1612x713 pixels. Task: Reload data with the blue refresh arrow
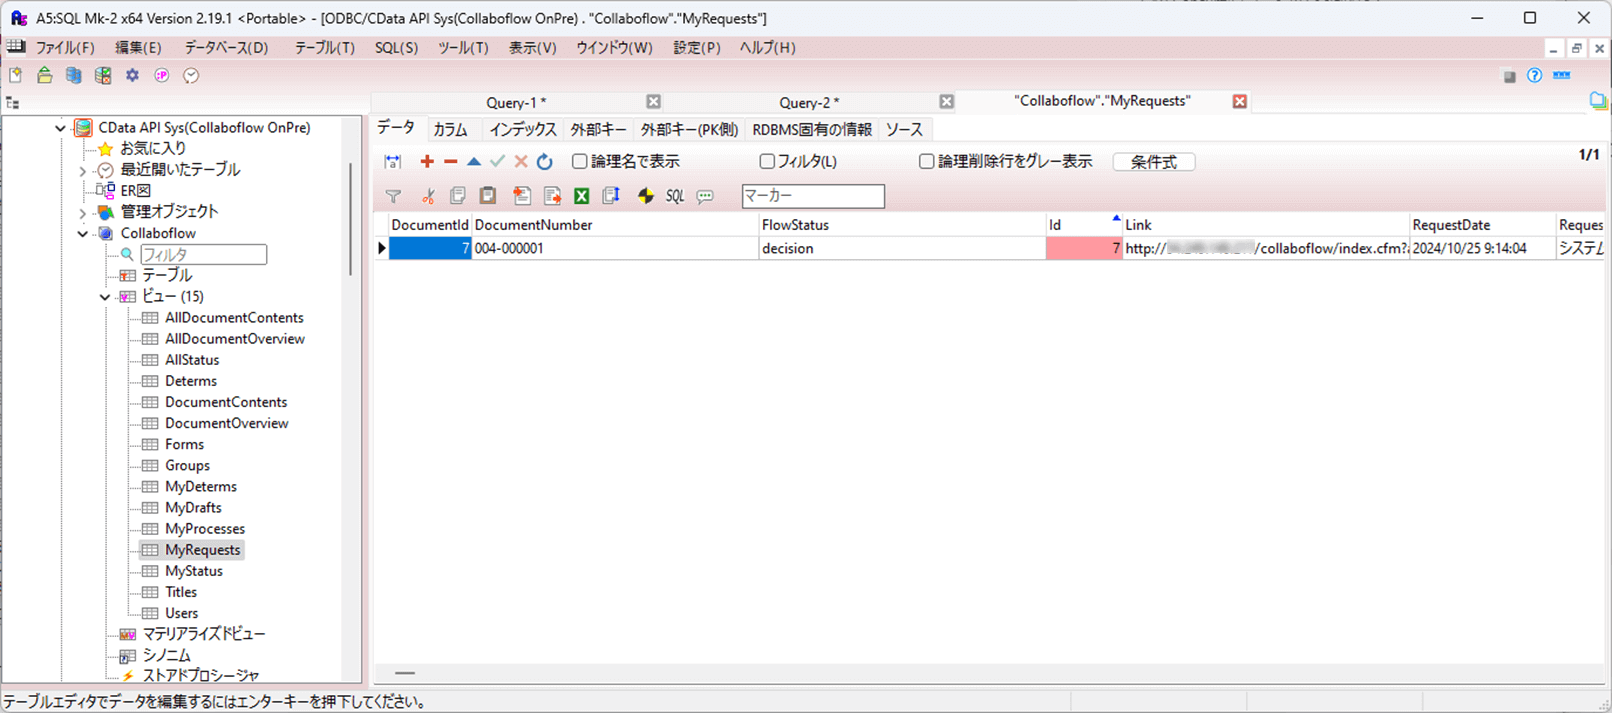tap(544, 161)
